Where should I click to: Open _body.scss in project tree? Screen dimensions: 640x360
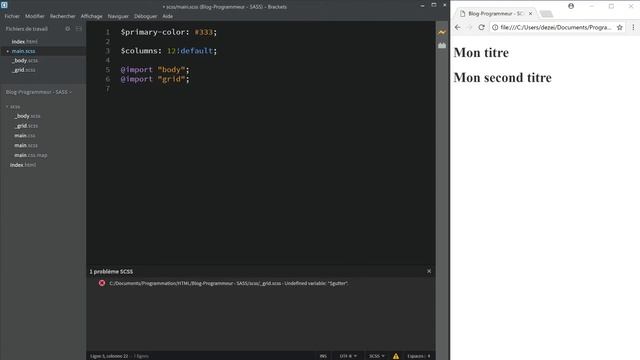pyautogui.click(x=27, y=116)
